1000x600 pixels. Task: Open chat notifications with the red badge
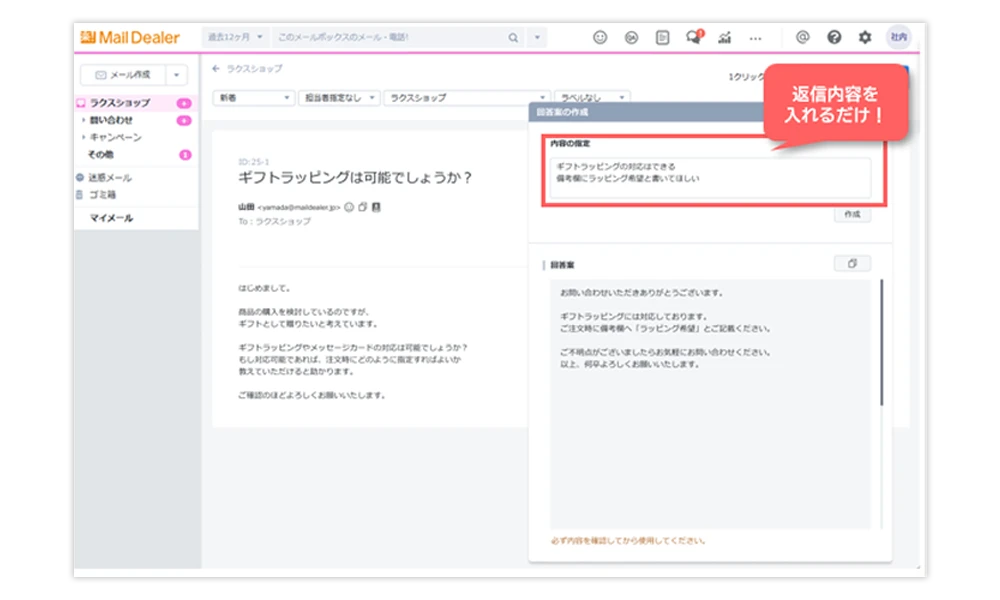[692, 36]
